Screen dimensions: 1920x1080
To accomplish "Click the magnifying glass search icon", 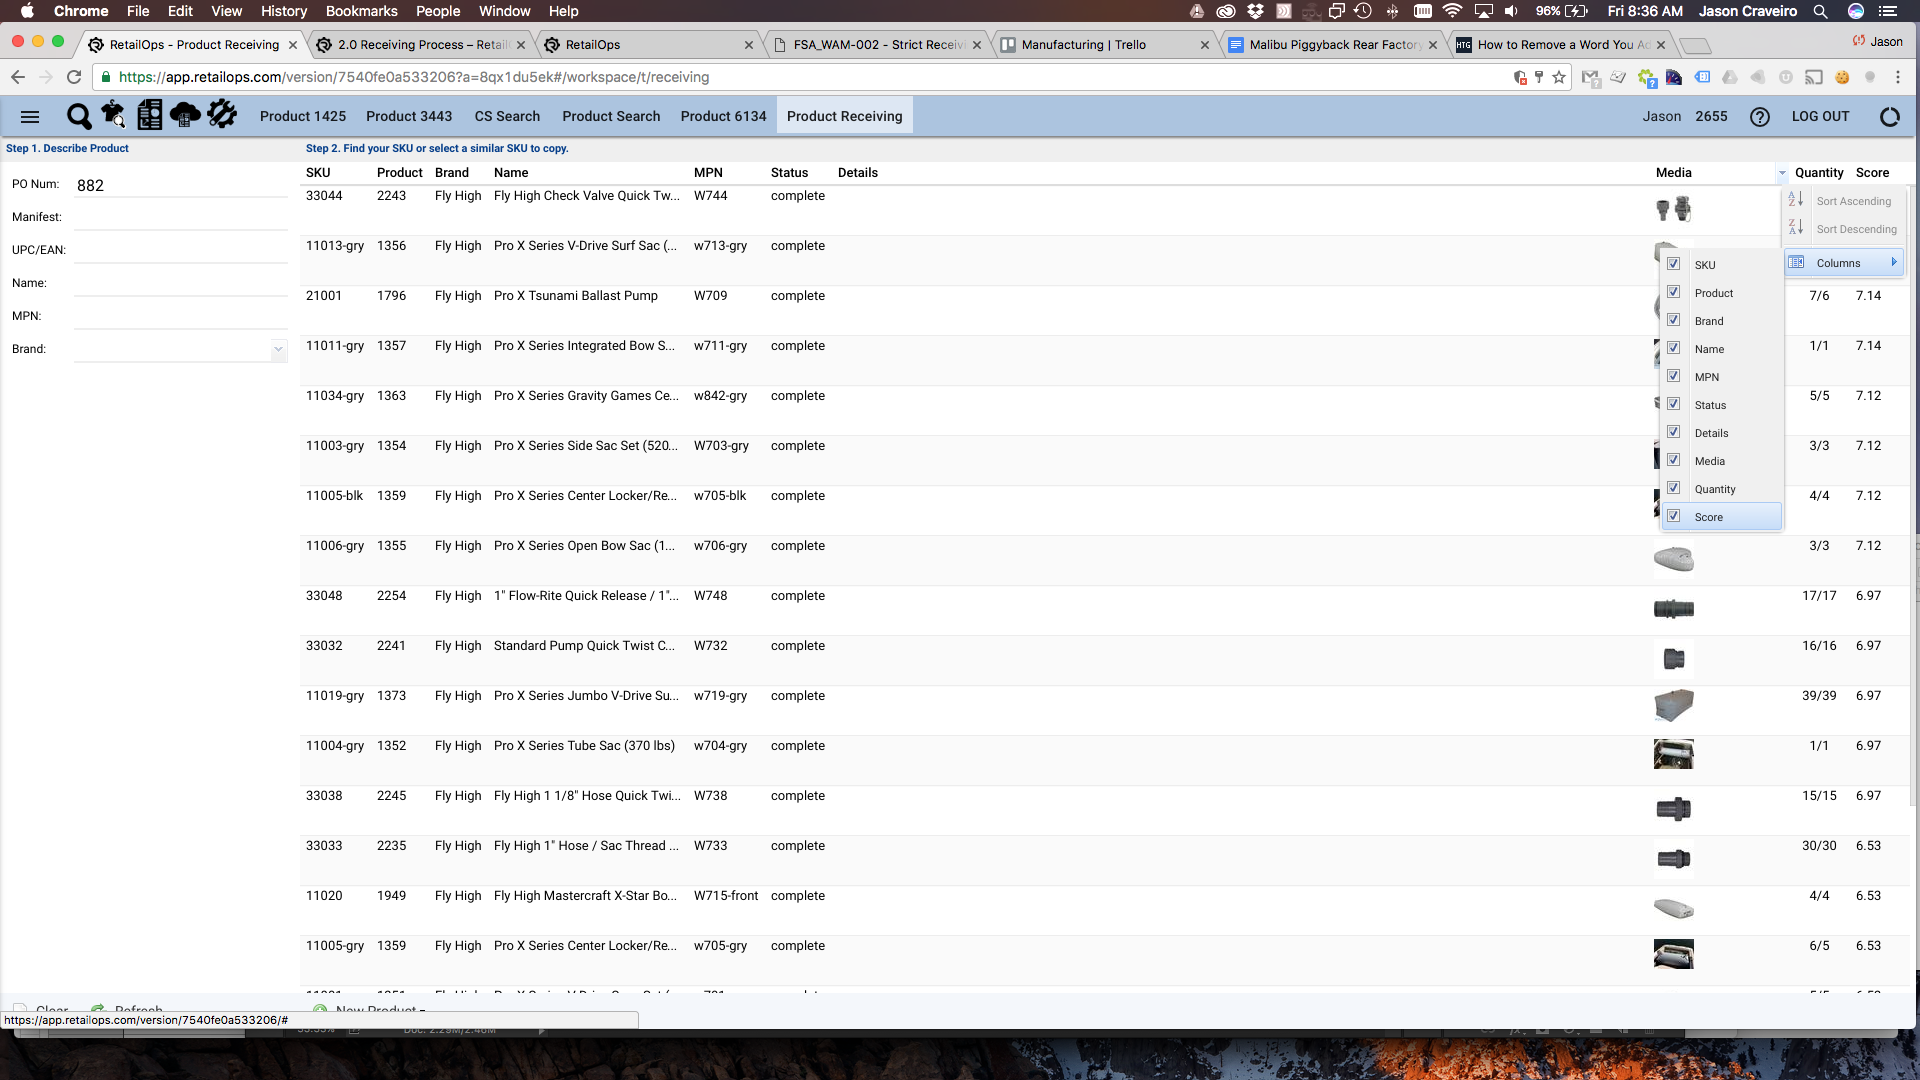I will [x=78, y=117].
